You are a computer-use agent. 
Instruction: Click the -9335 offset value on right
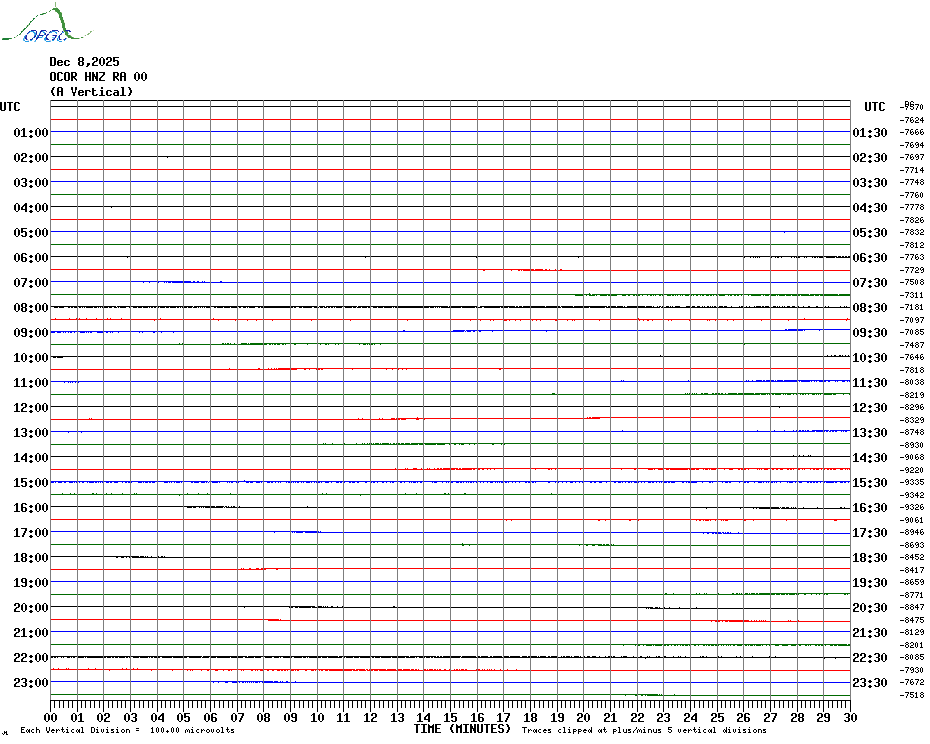coord(913,483)
